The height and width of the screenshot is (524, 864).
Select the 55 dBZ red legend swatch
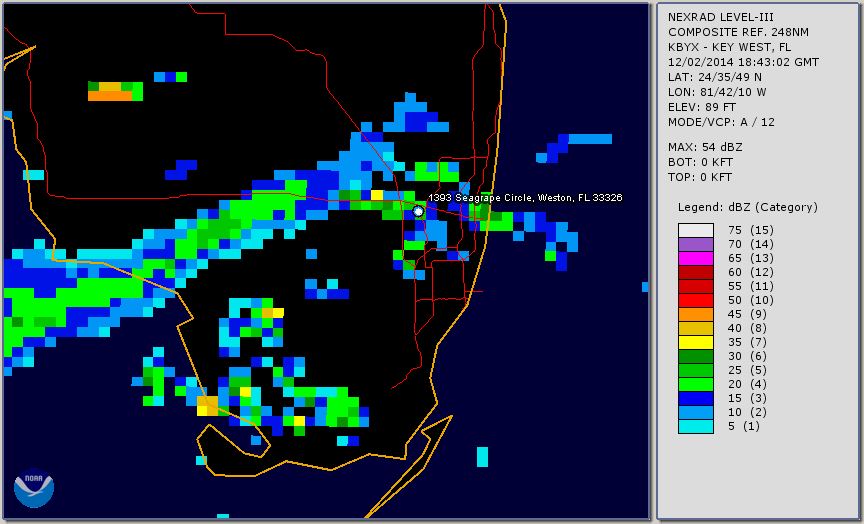[696, 287]
